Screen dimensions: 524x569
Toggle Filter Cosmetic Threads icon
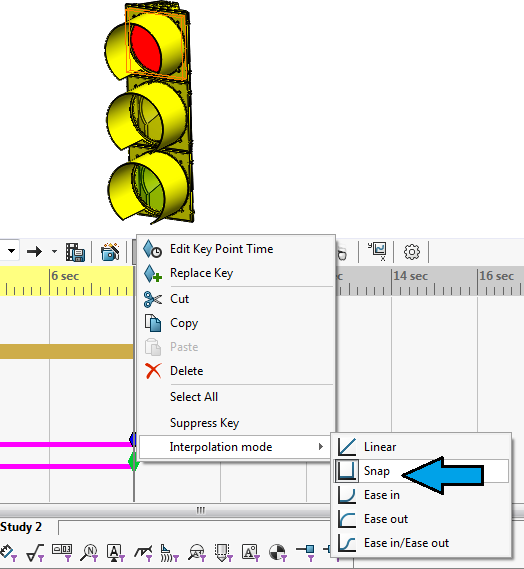coord(223,553)
